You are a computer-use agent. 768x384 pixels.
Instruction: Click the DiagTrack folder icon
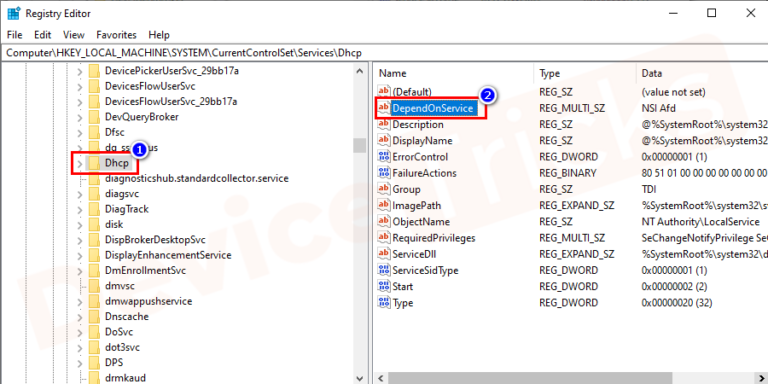(94, 209)
